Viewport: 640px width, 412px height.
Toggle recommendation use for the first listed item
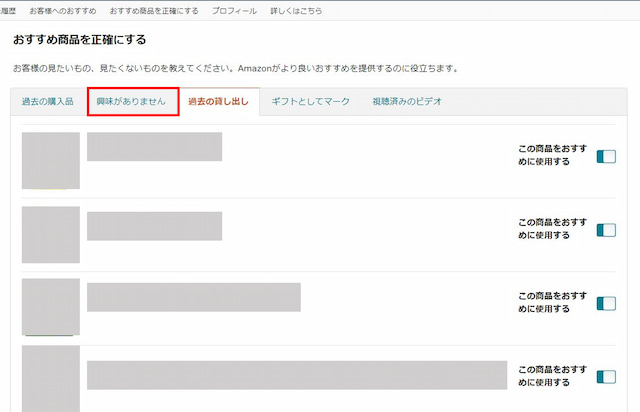(606, 156)
